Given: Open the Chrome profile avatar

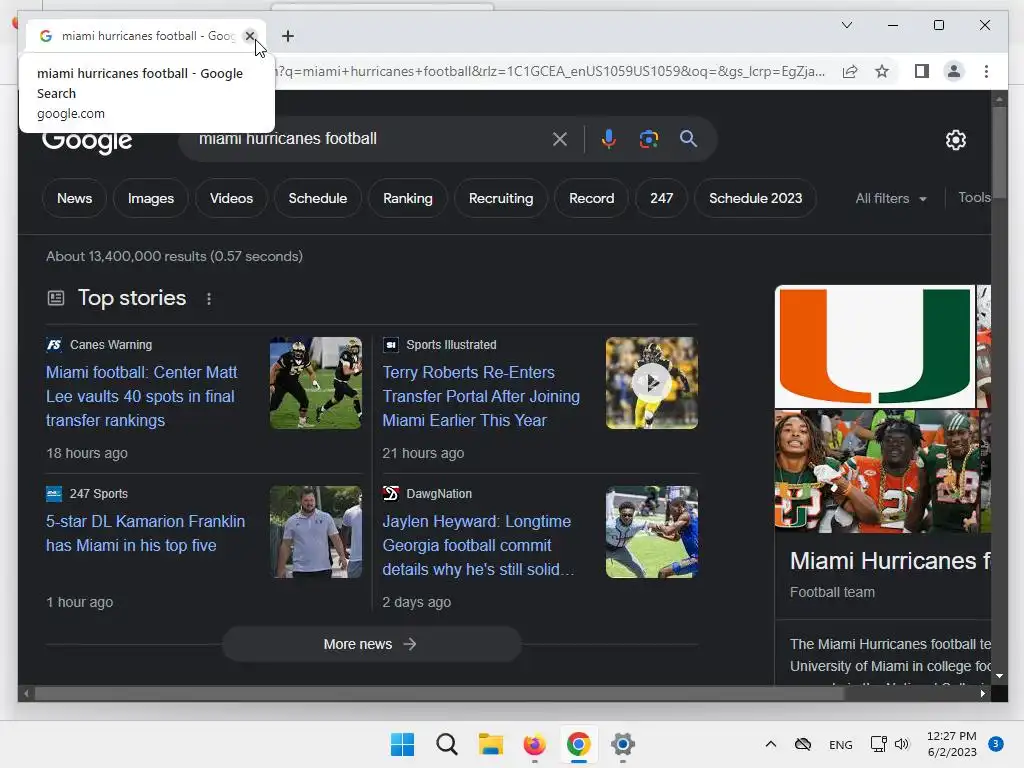Looking at the screenshot, I should [x=954, y=71].
